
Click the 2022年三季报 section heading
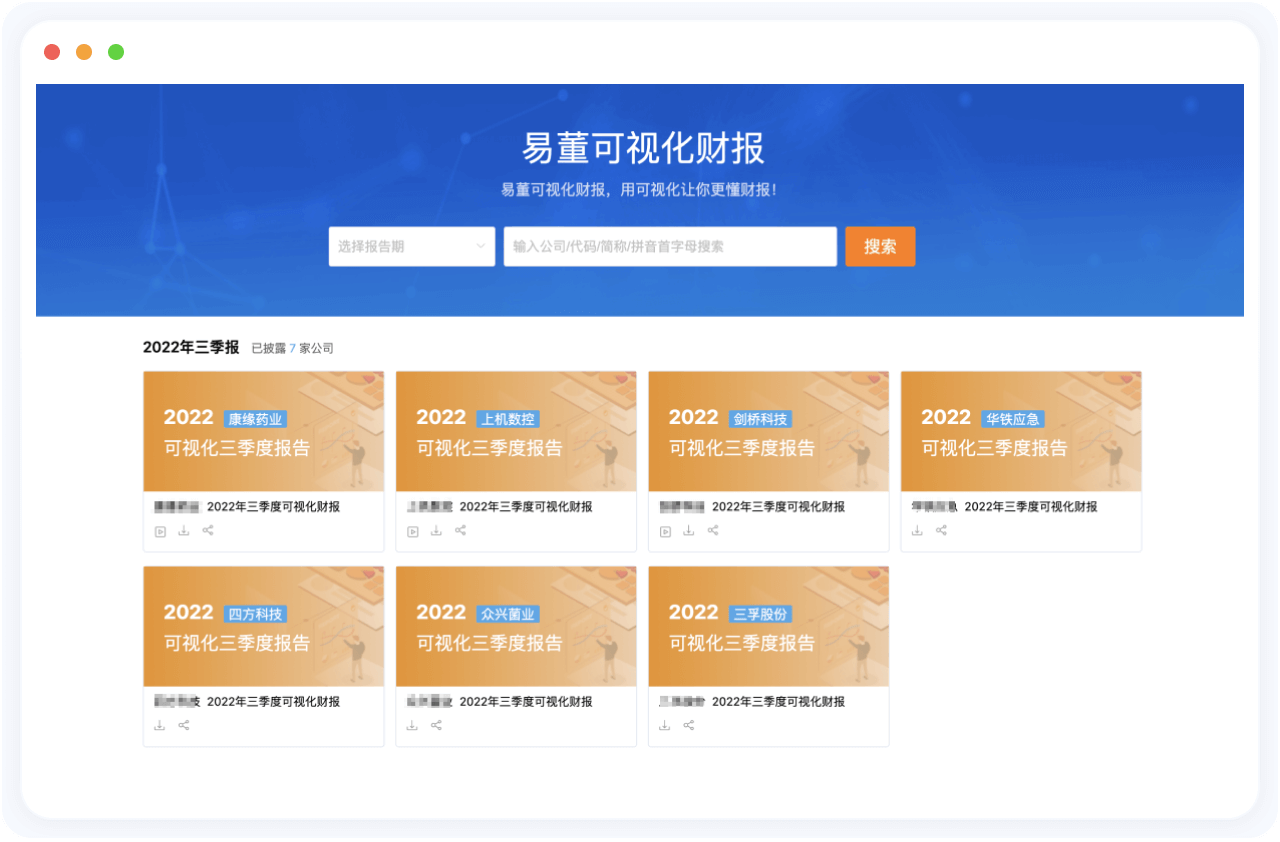pos(191,347)
